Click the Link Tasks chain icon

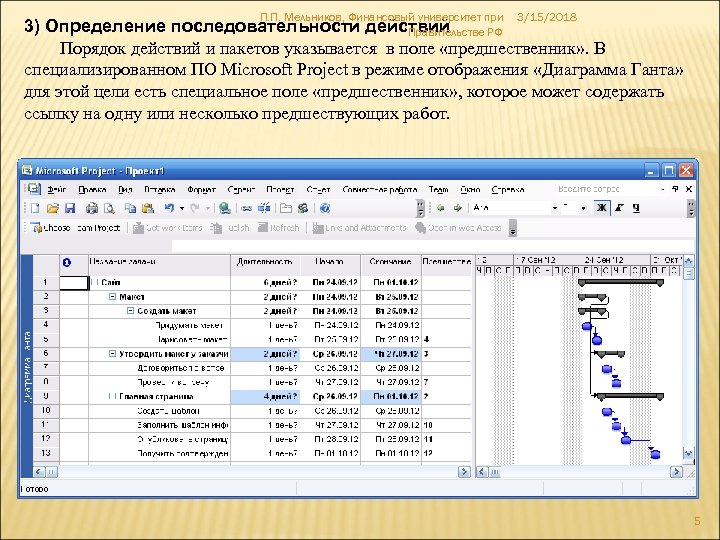pyautogui.click(x=247, y=208)
